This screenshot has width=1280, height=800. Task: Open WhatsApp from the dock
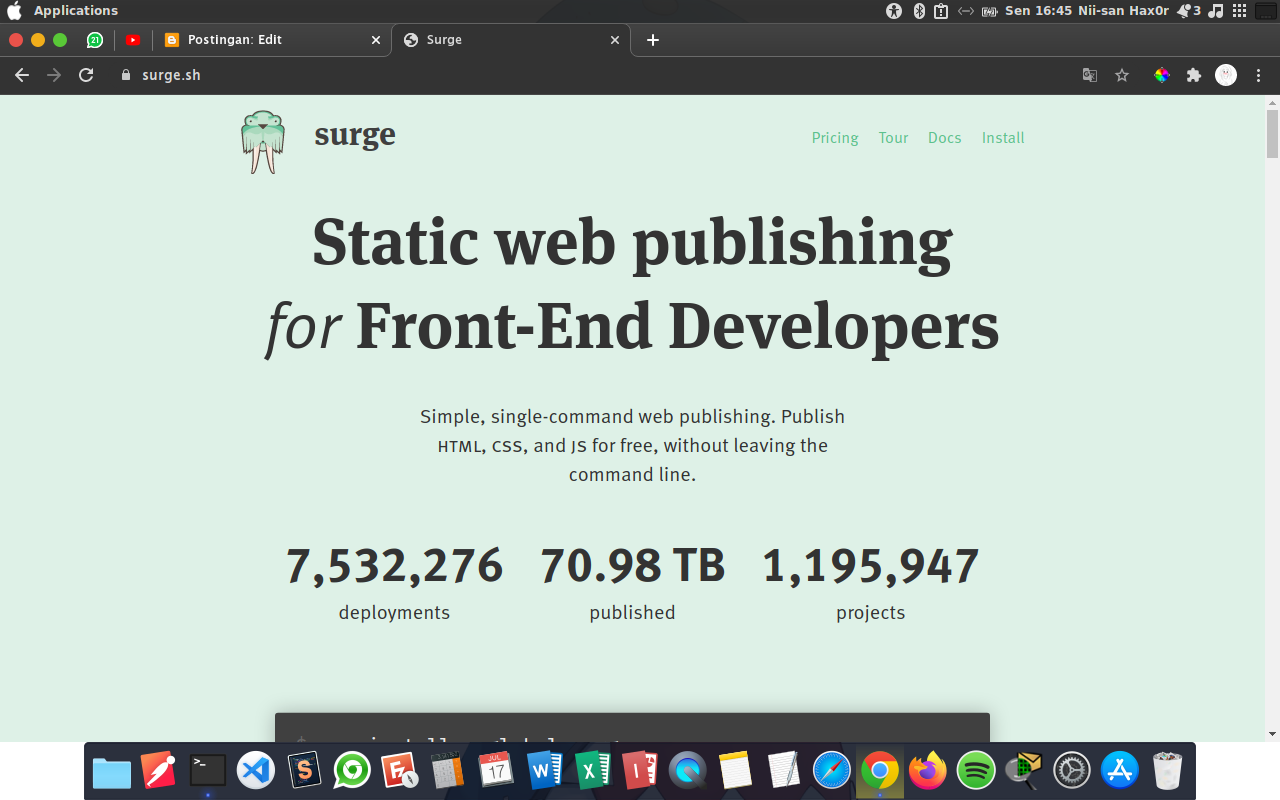click(x=352, y=771)
